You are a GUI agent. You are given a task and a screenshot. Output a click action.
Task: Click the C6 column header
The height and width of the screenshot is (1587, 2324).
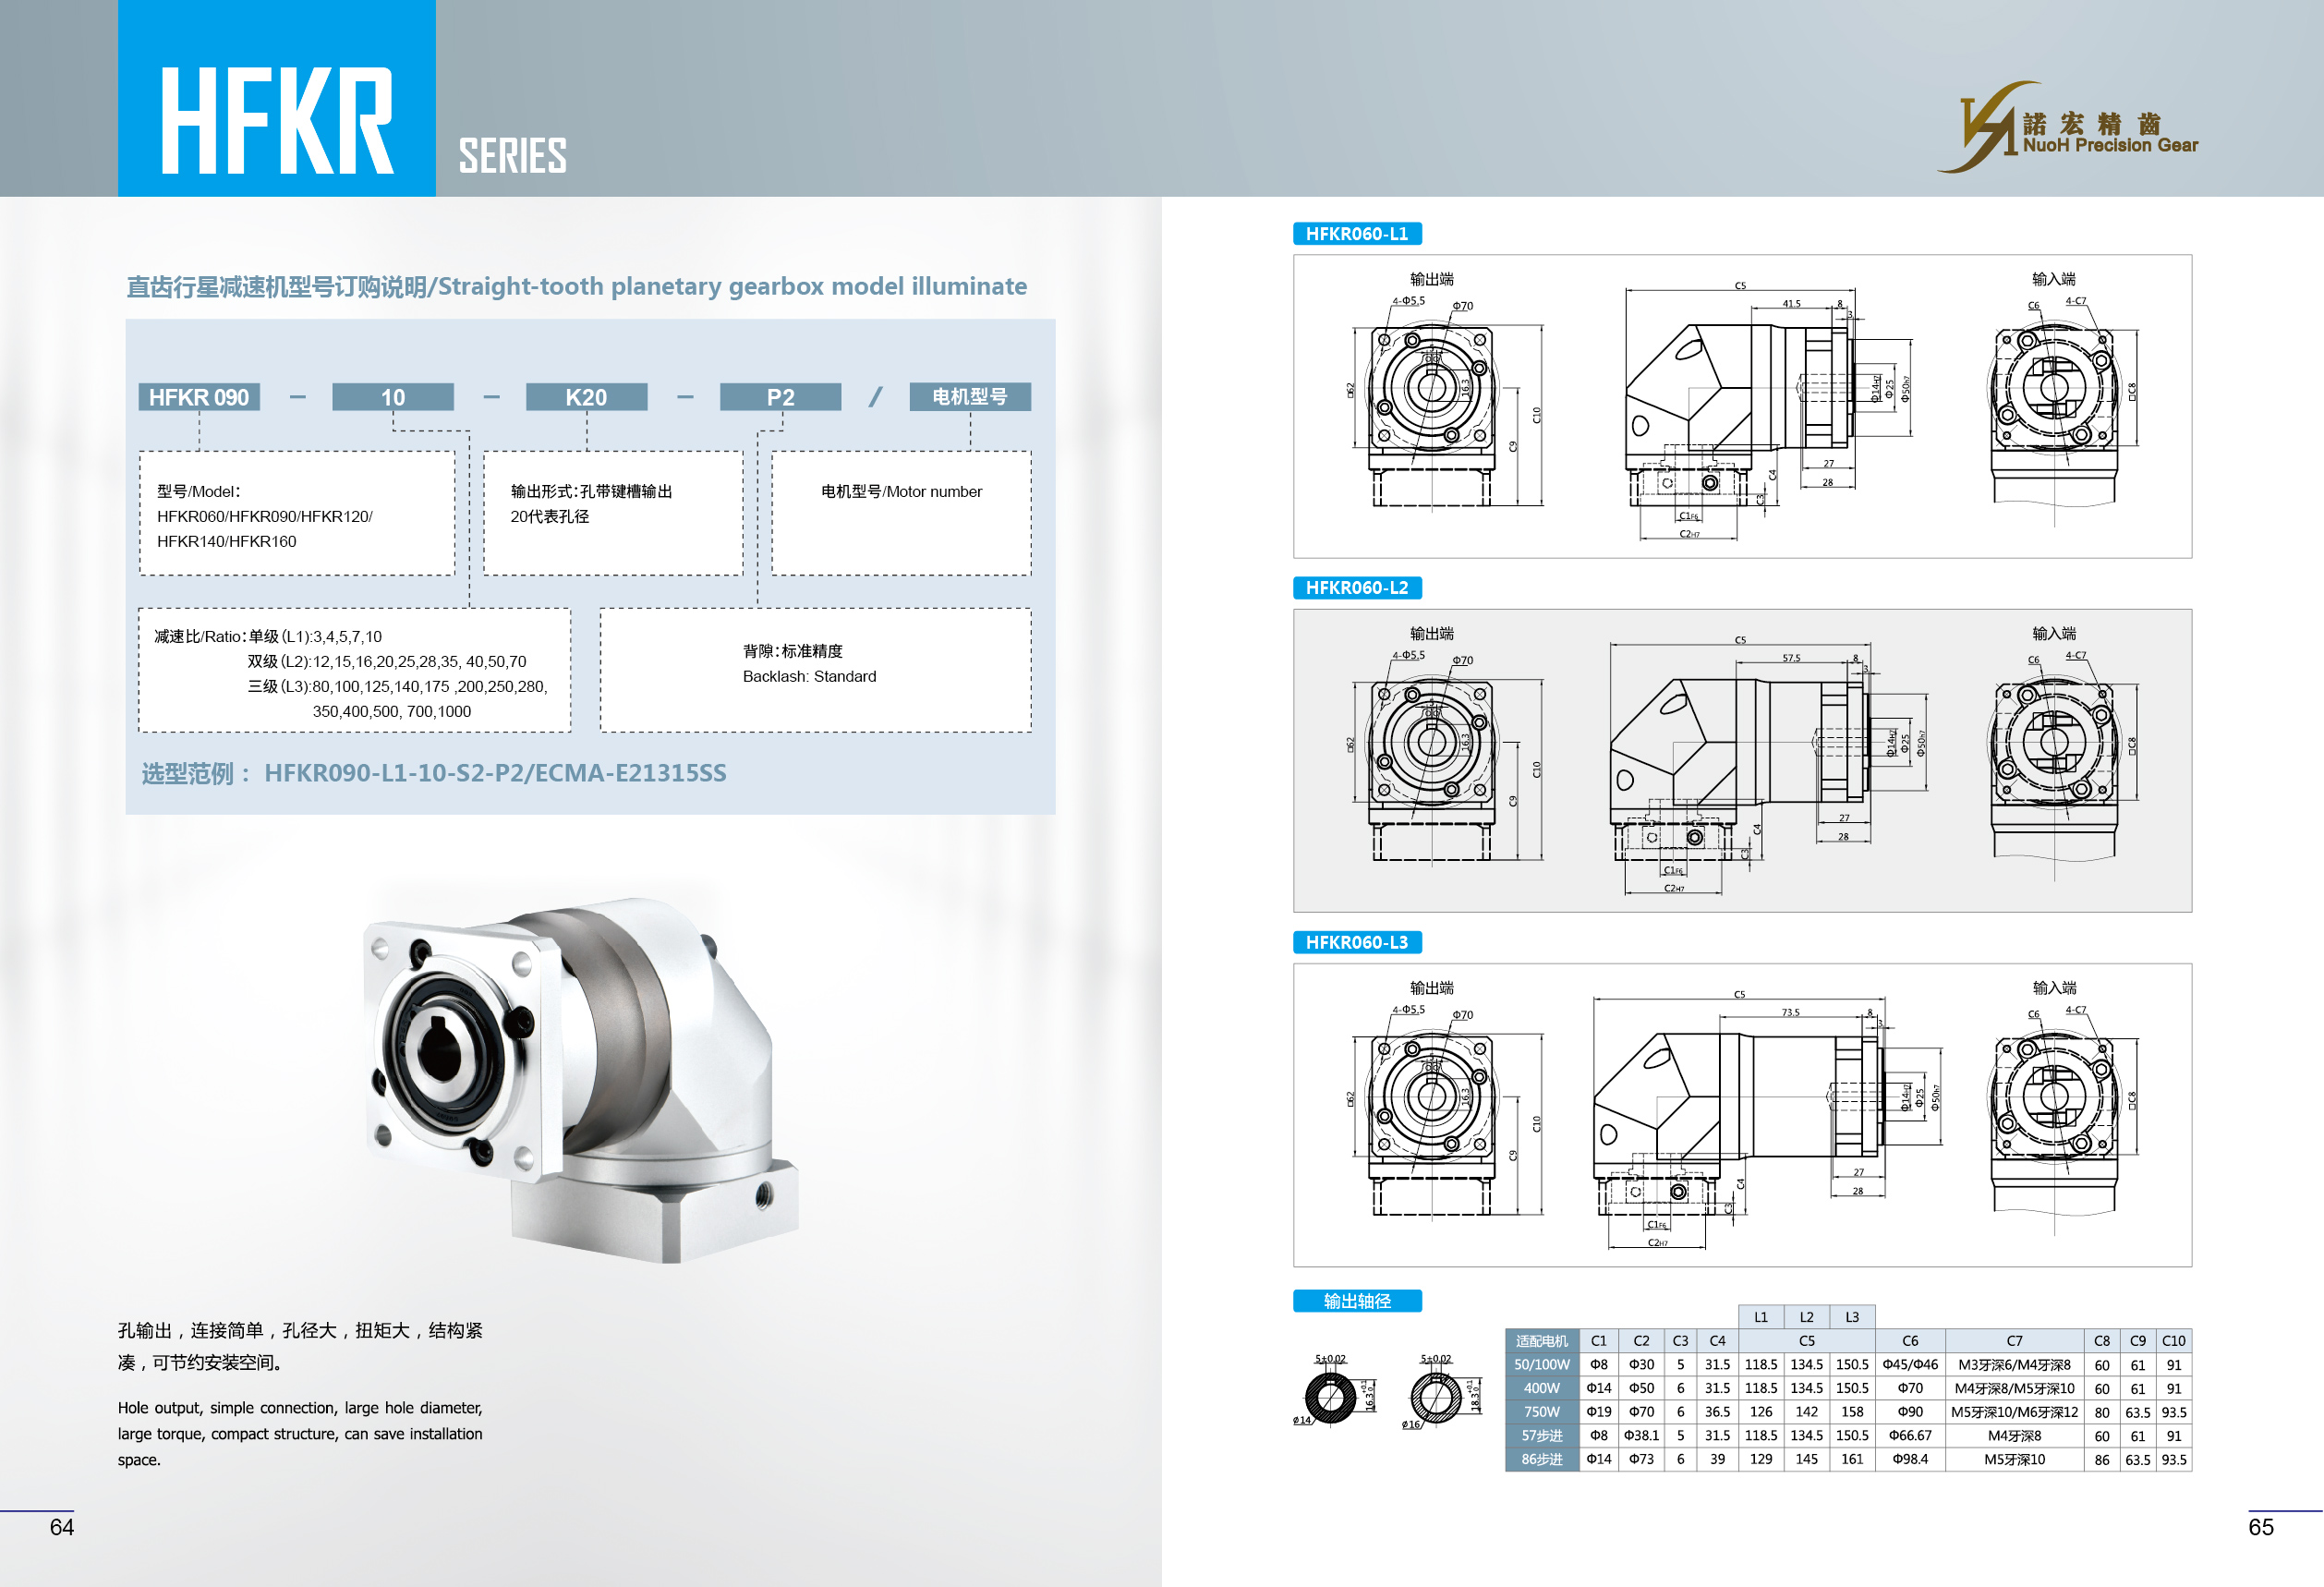click(1910, 1341)
